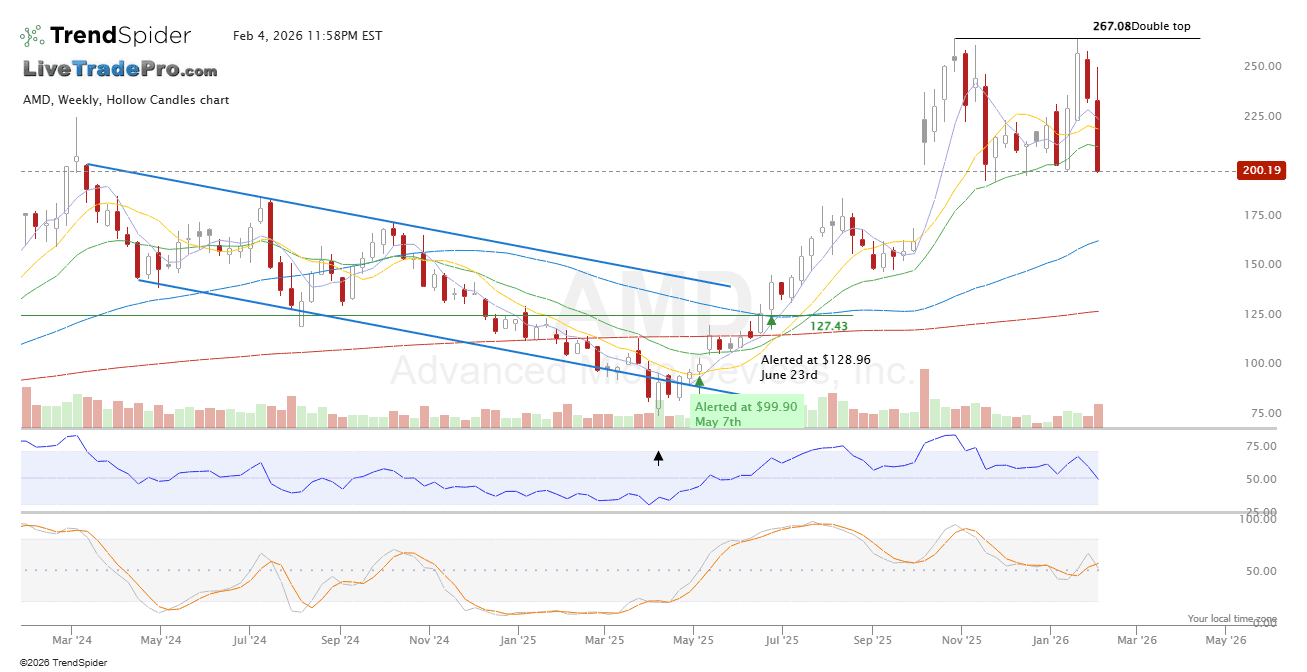Click the 'AMD, Weekly, Hollow Candles chart' title
Image resolution: width=1307 pixels, height=672 pixels.
point(126,100)
